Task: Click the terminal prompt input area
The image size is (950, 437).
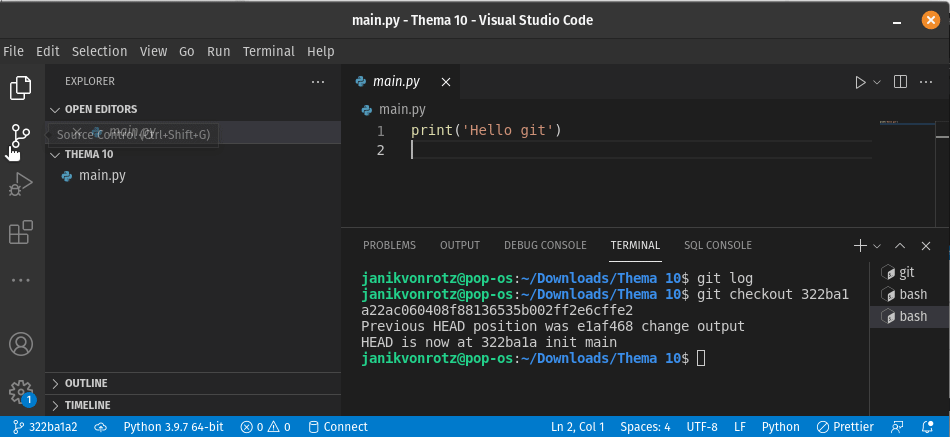Action: coord(701,359)
